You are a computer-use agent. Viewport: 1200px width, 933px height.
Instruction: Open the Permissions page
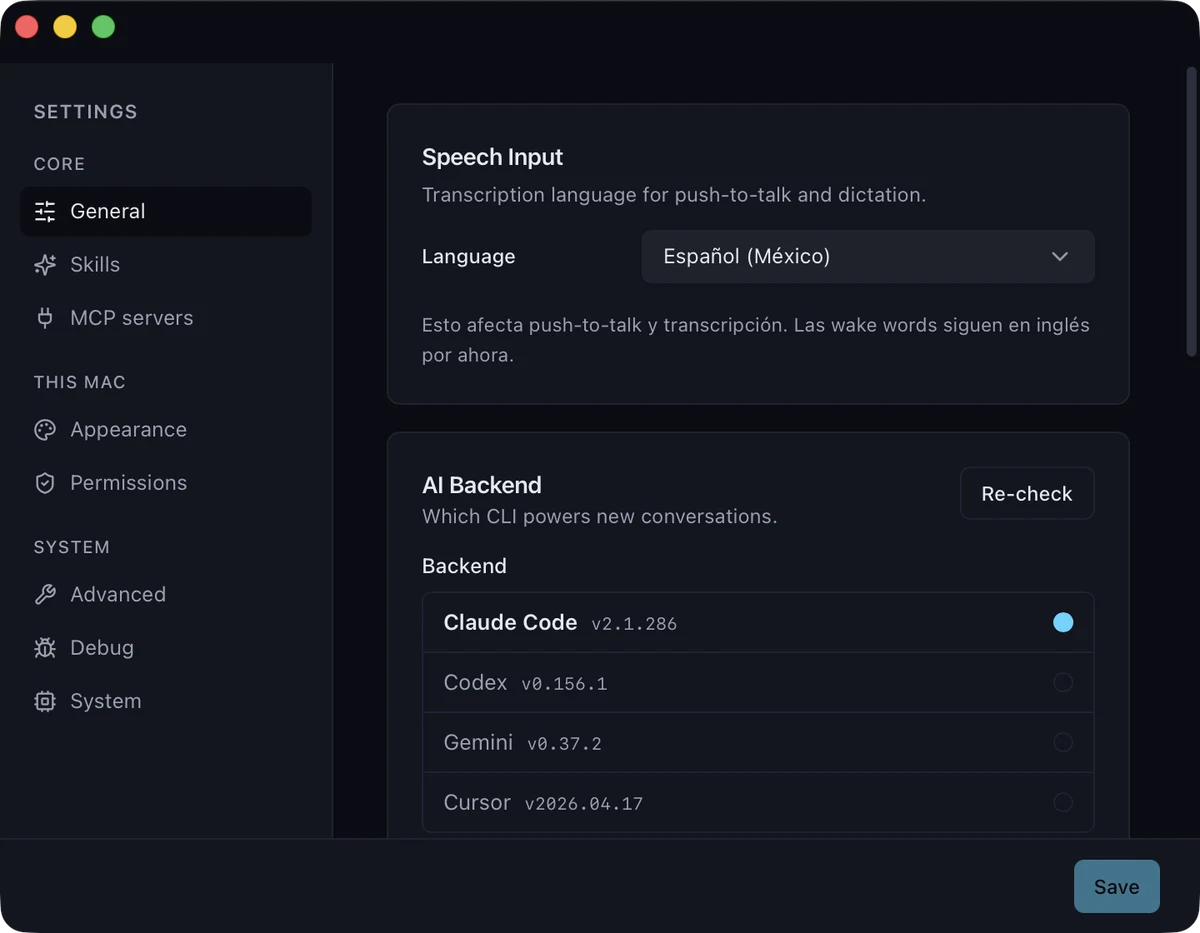click(x=166, y=483)
